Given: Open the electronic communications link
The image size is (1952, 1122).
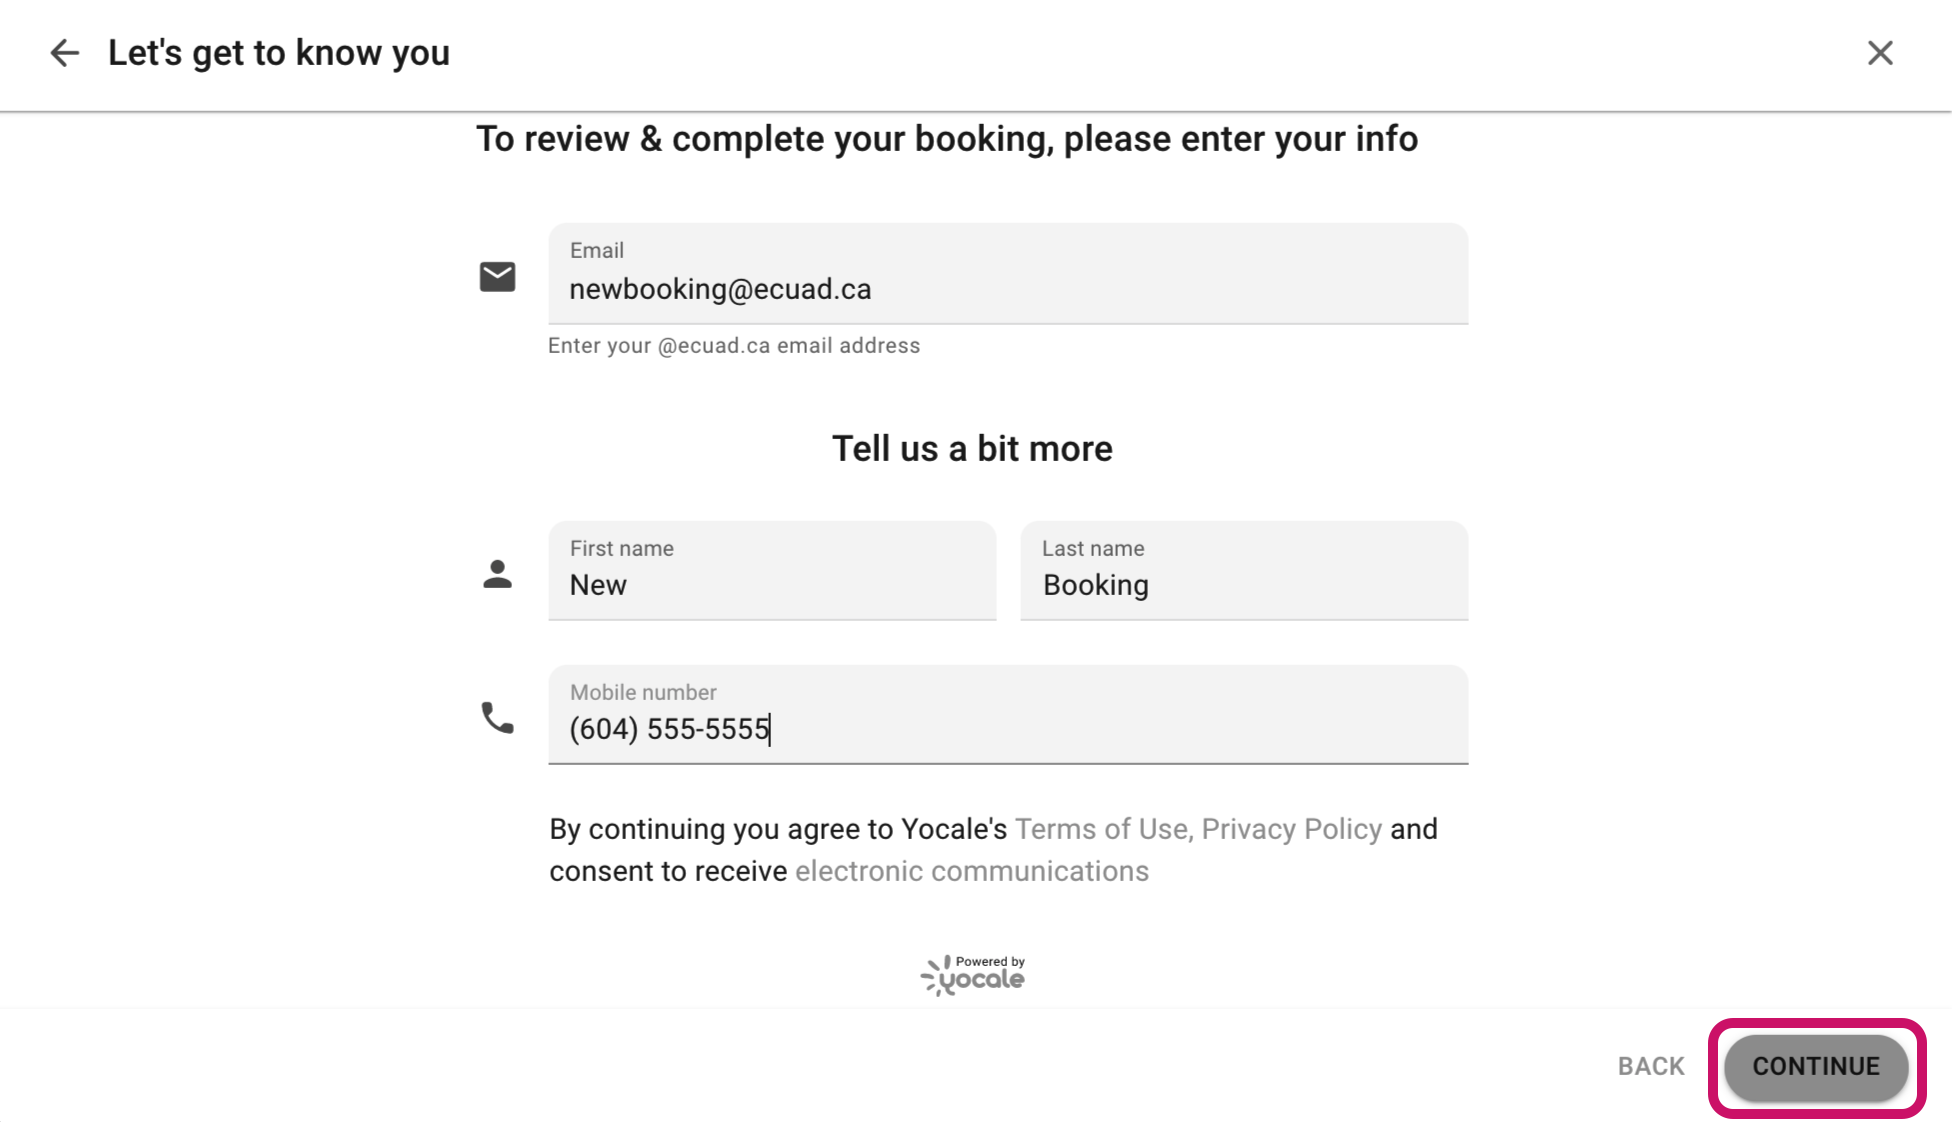Looking at the screenshot, I should pyautogui.click(x=972, y=871).
